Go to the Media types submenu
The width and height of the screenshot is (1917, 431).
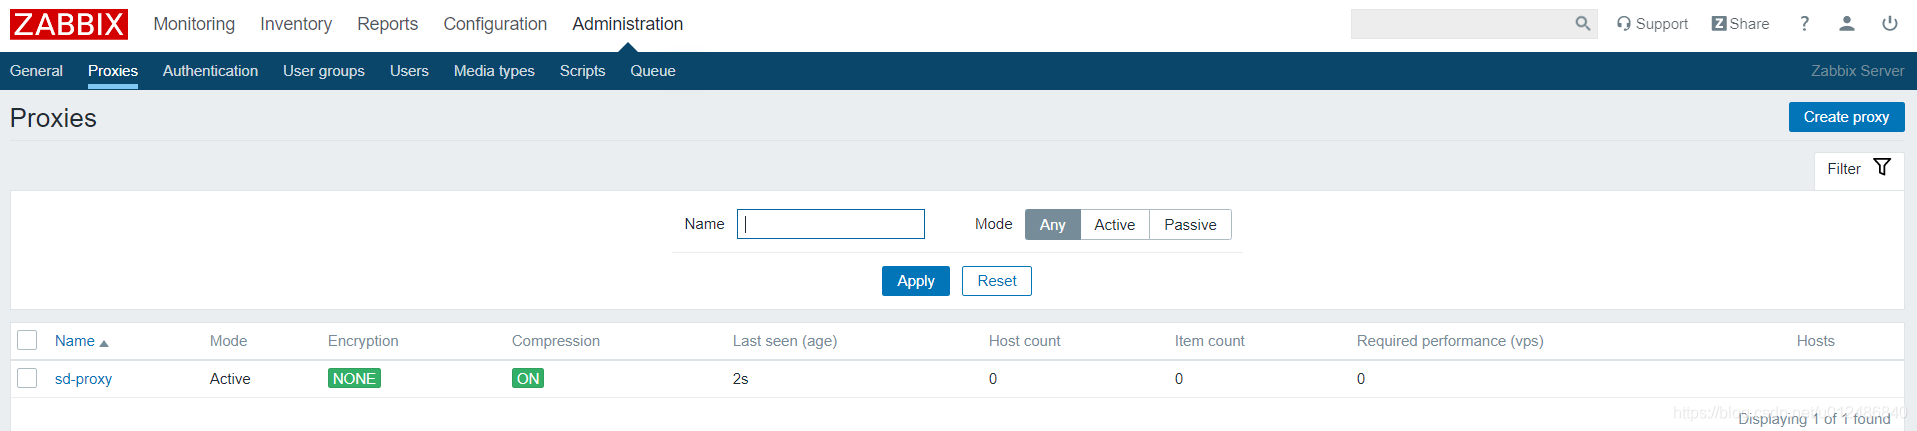[x=494, y=71]
